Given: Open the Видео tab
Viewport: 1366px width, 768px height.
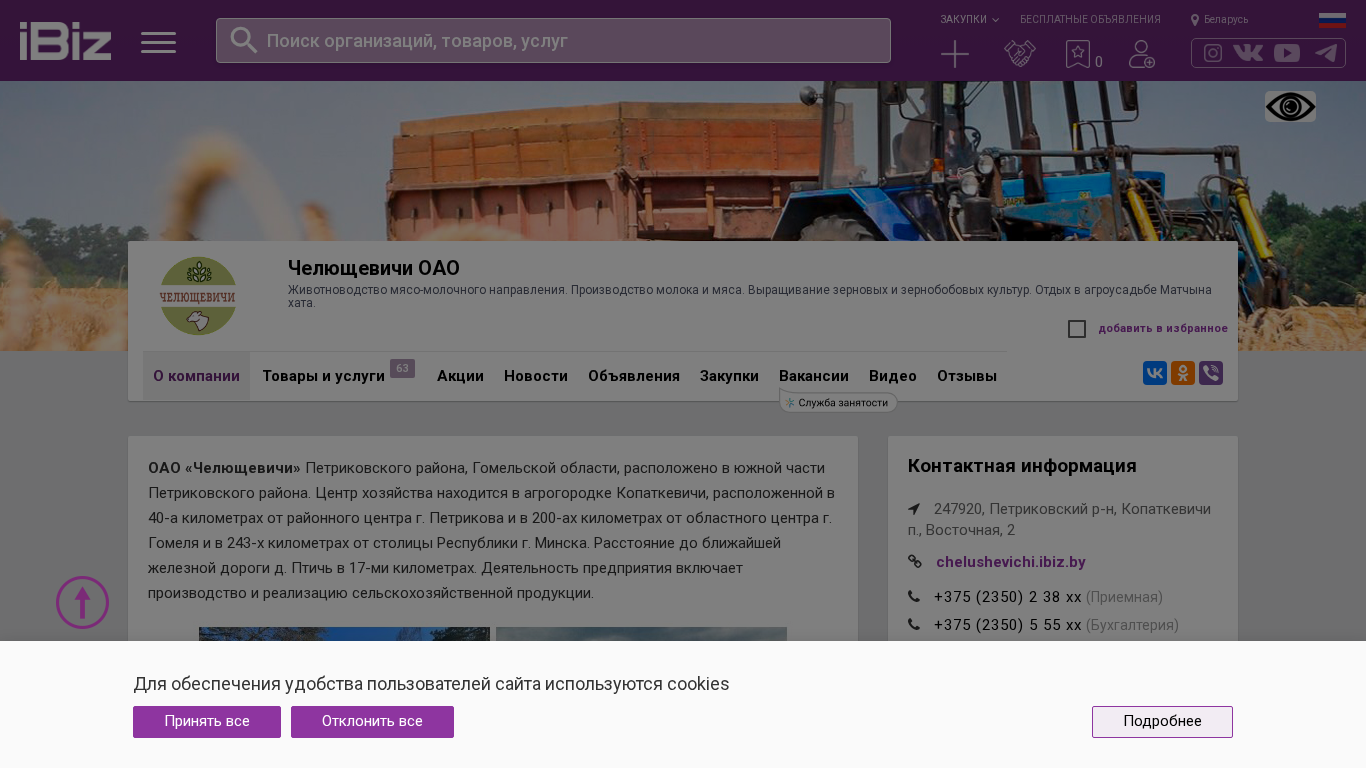Looking at the screenshot, I should click(893, 376).
